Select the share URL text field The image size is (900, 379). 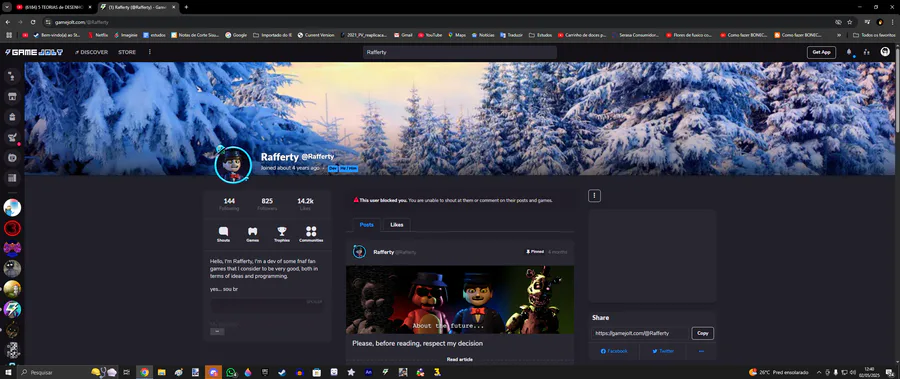[x=640, y=333]
